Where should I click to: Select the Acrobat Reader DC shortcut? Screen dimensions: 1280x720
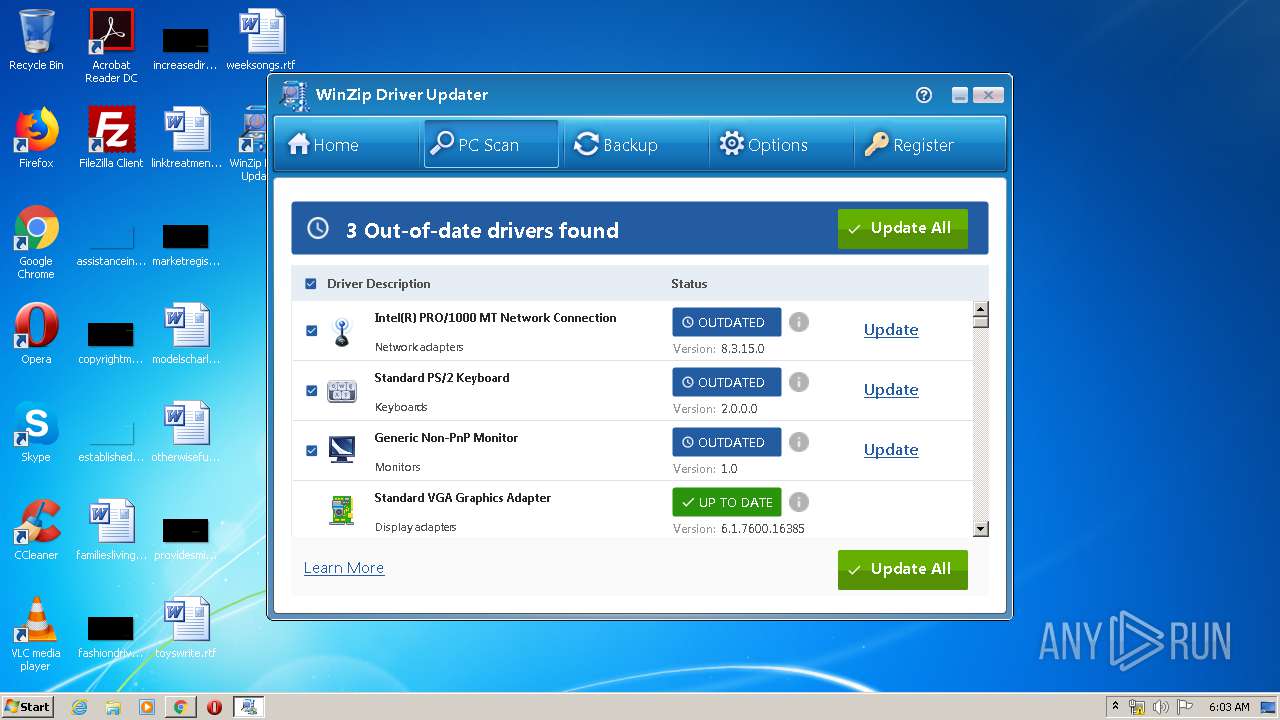click(x=111, y=46)
